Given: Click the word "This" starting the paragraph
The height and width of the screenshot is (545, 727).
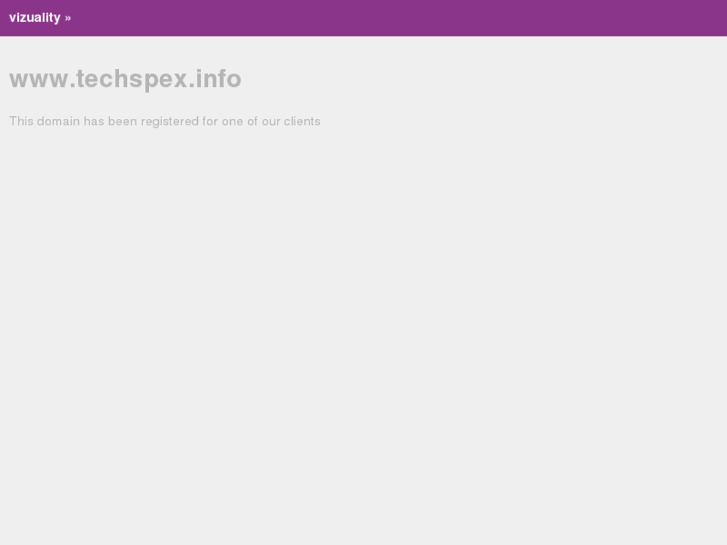Looking at the screenshot, I should pyautogui.click(x=21, y=121).
